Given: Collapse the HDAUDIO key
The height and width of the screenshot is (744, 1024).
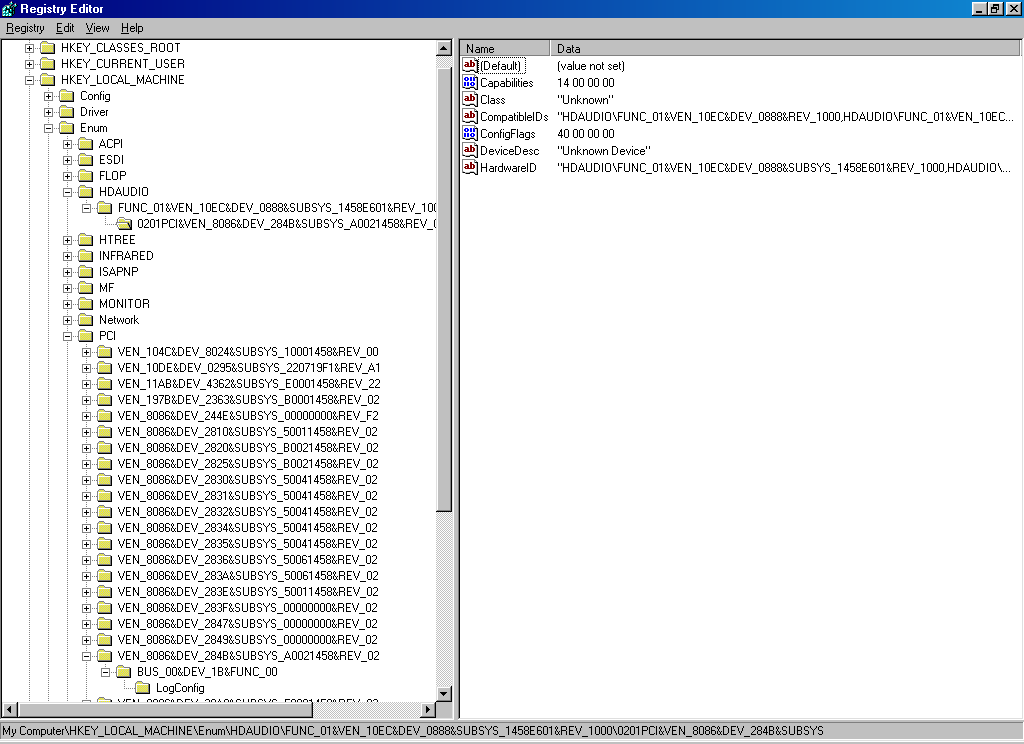Looking at the screenshot, I should tap(67, 192).
